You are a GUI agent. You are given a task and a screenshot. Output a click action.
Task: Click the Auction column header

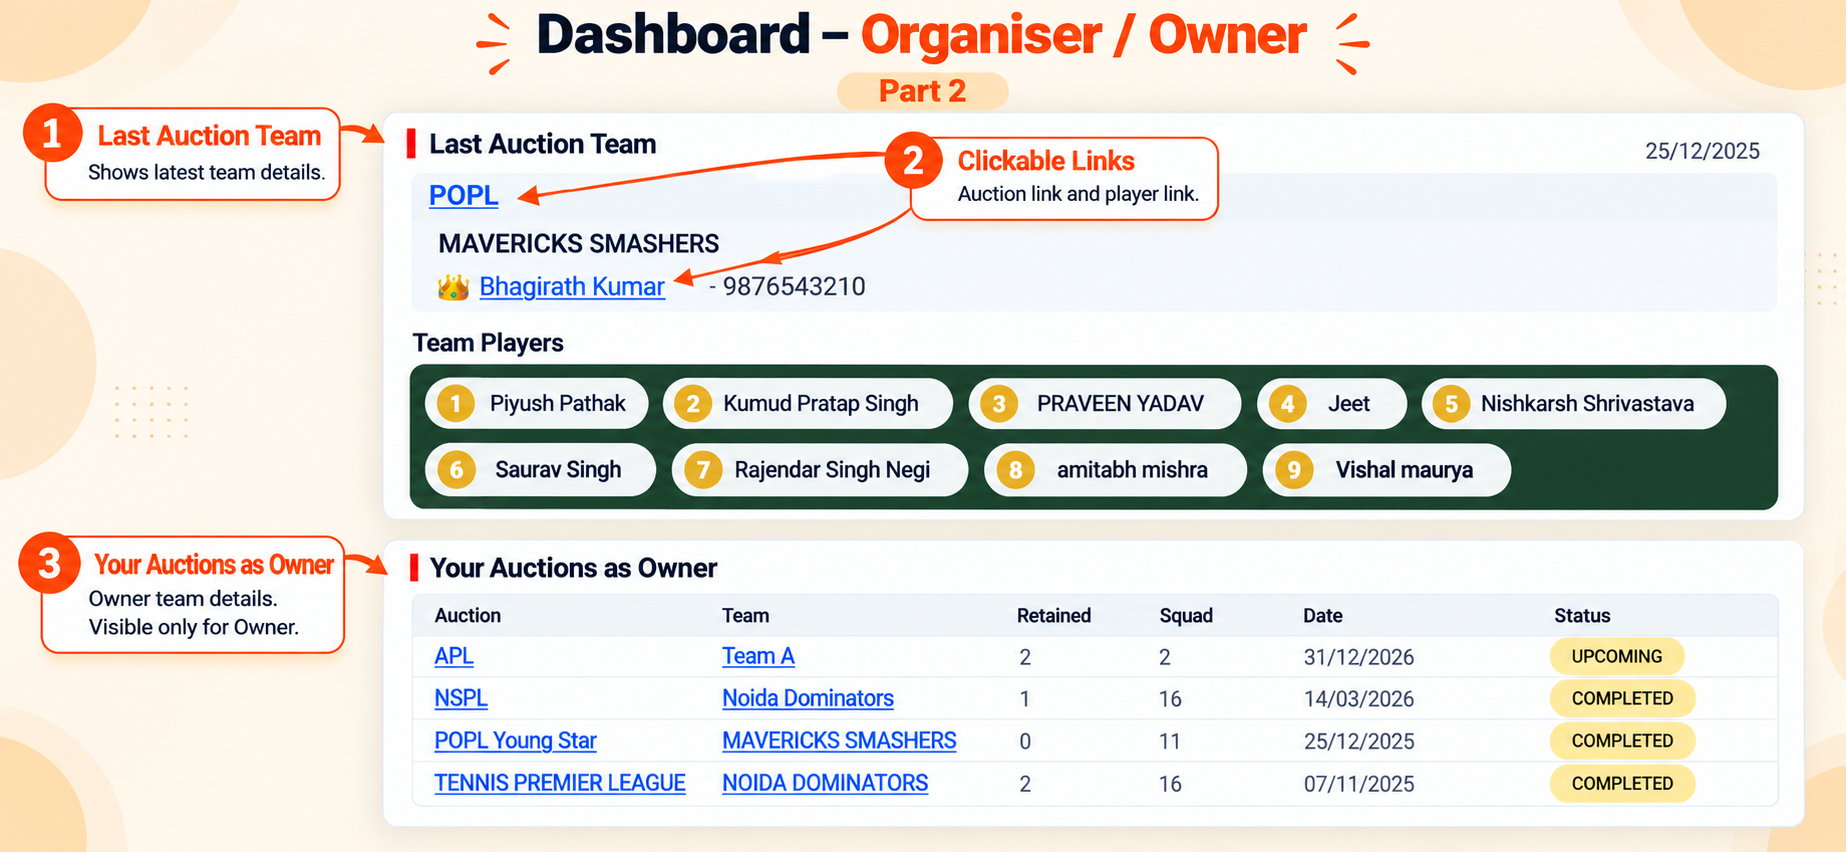467,616
